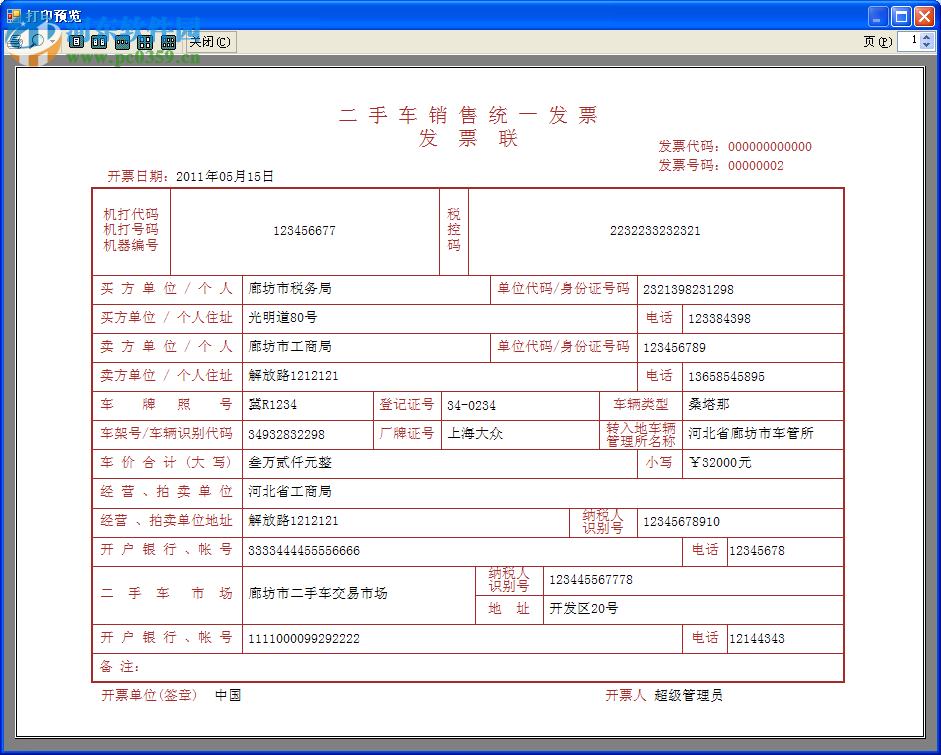This screenshot has width=941, height=755.
Task: Show three pages in preview
Action: [122, 41]
